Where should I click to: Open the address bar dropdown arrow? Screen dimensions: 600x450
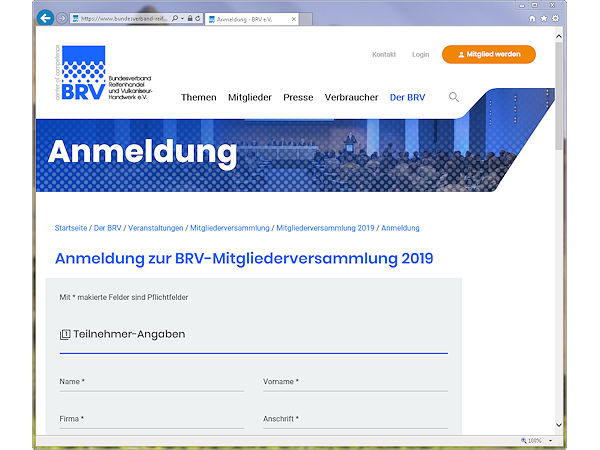182,18
